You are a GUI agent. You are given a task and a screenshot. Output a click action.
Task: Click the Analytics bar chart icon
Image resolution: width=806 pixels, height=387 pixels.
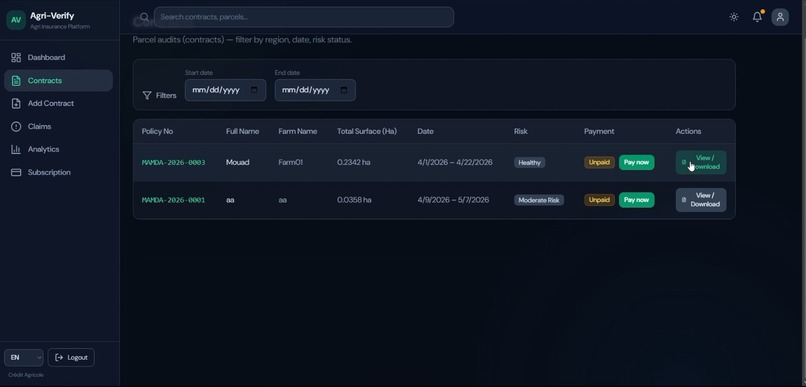(16, 149)
